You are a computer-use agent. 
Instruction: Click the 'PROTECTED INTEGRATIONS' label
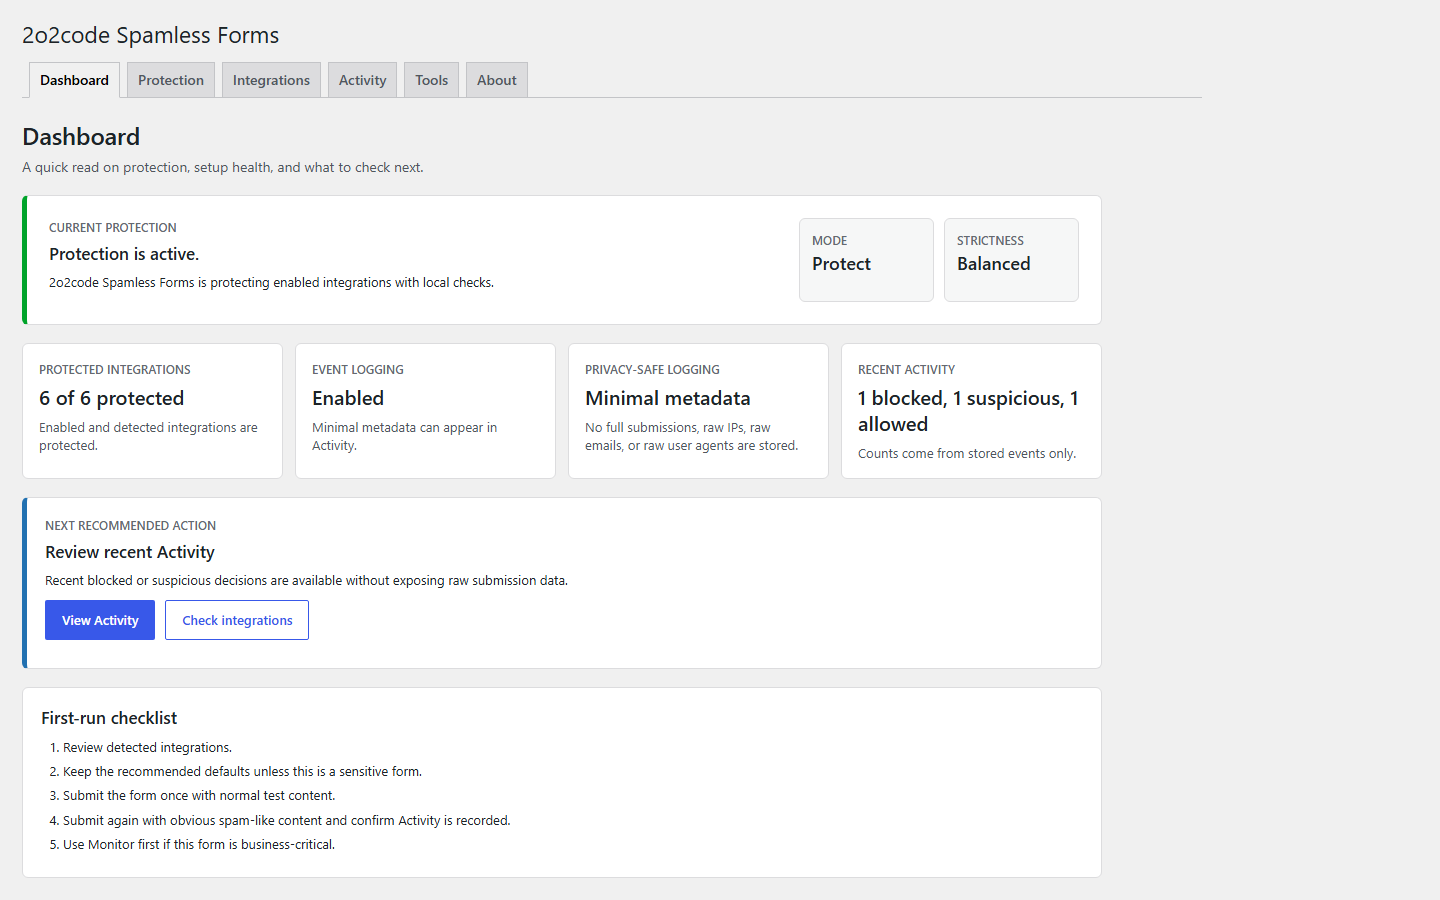[x=115, y=370]
